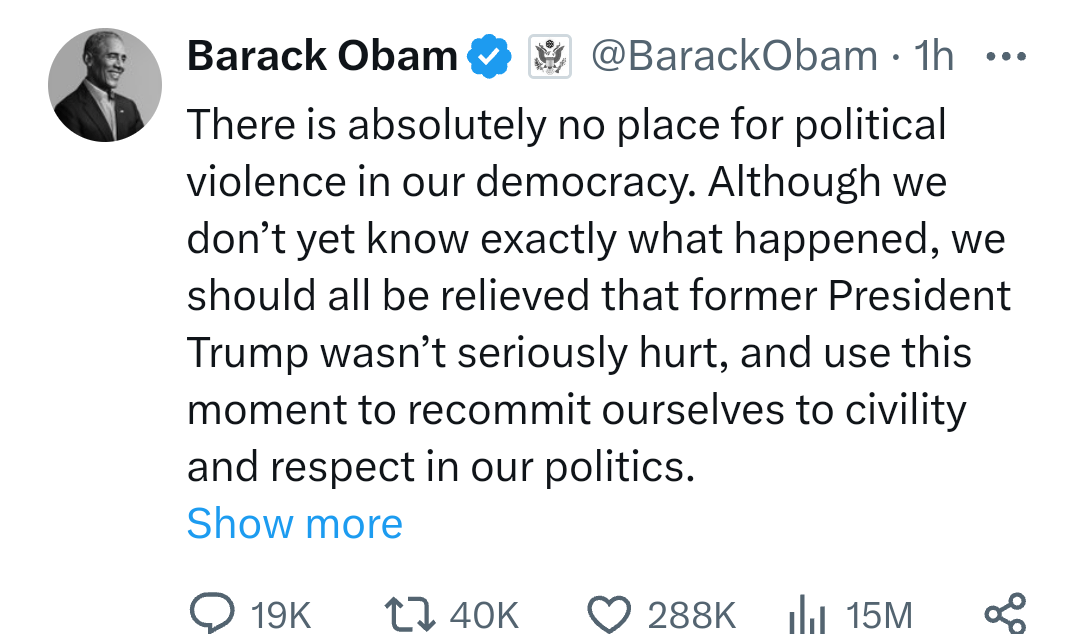Open view analytics bar chart icon
1080x634 pixels.
click(805, 612)
